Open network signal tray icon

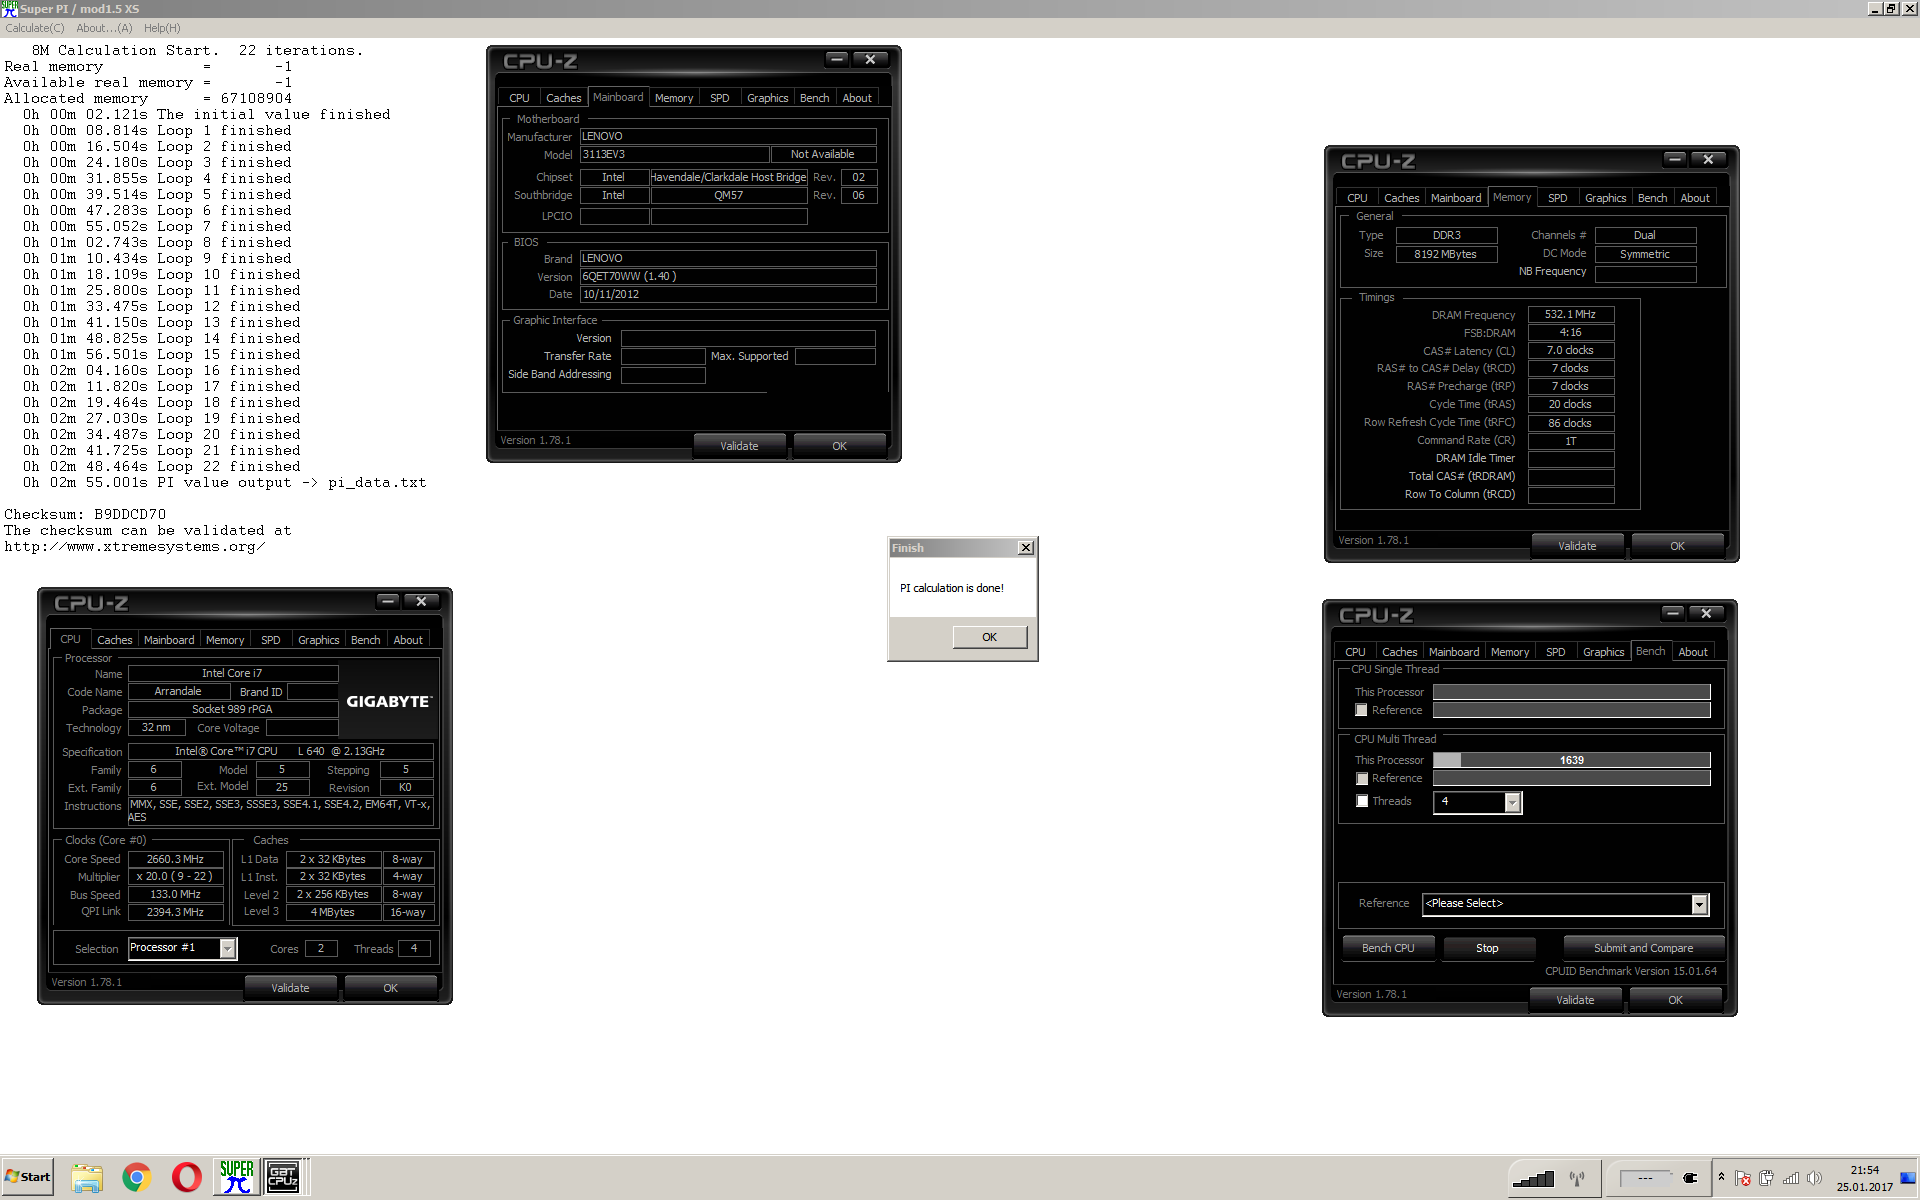point(1791,1178)
